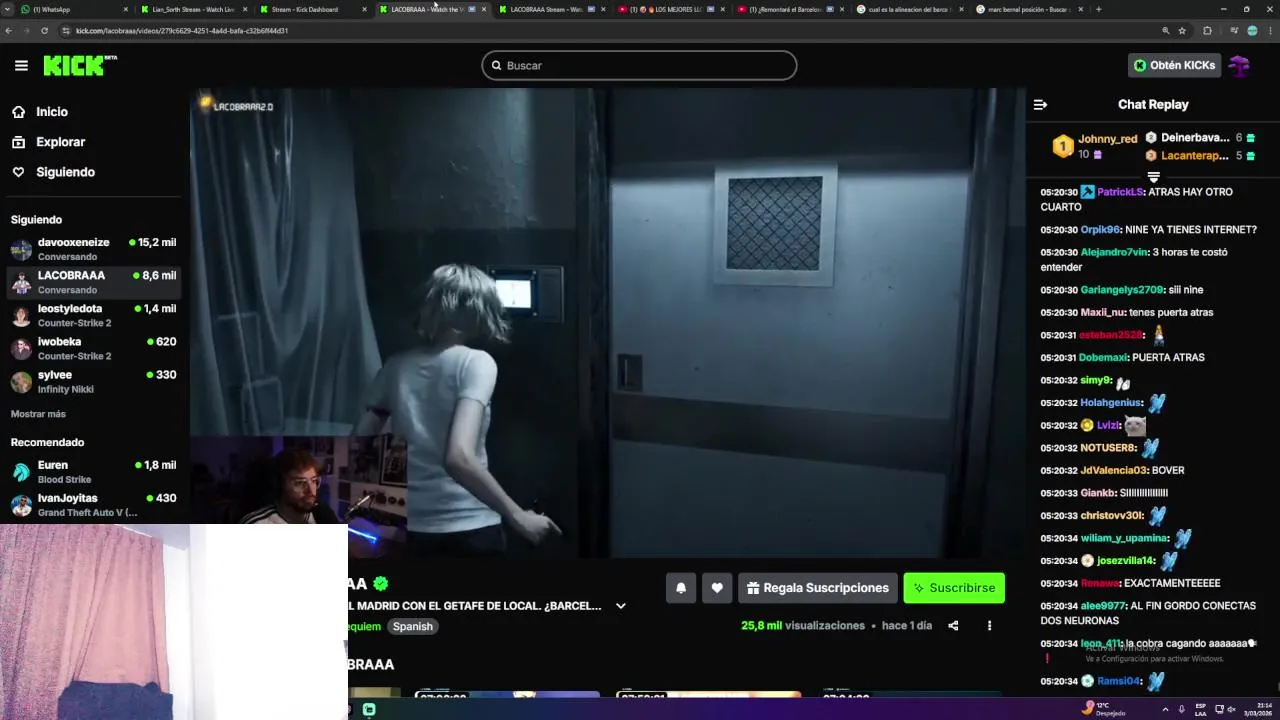Open davooxeneize followed channel
The width and height of the screenshot is (1280, 720).
[x=93, y=249]
